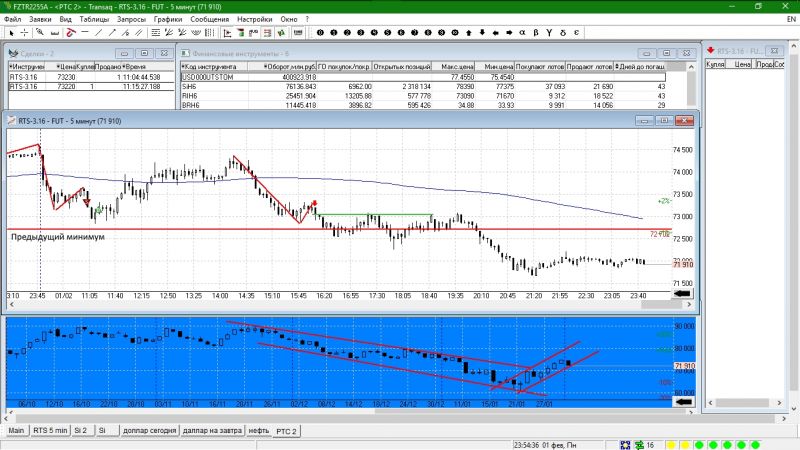Viewport: 800px width, 450px height.
Task: Switch to the нефть tab
Action: pos(259,431)
